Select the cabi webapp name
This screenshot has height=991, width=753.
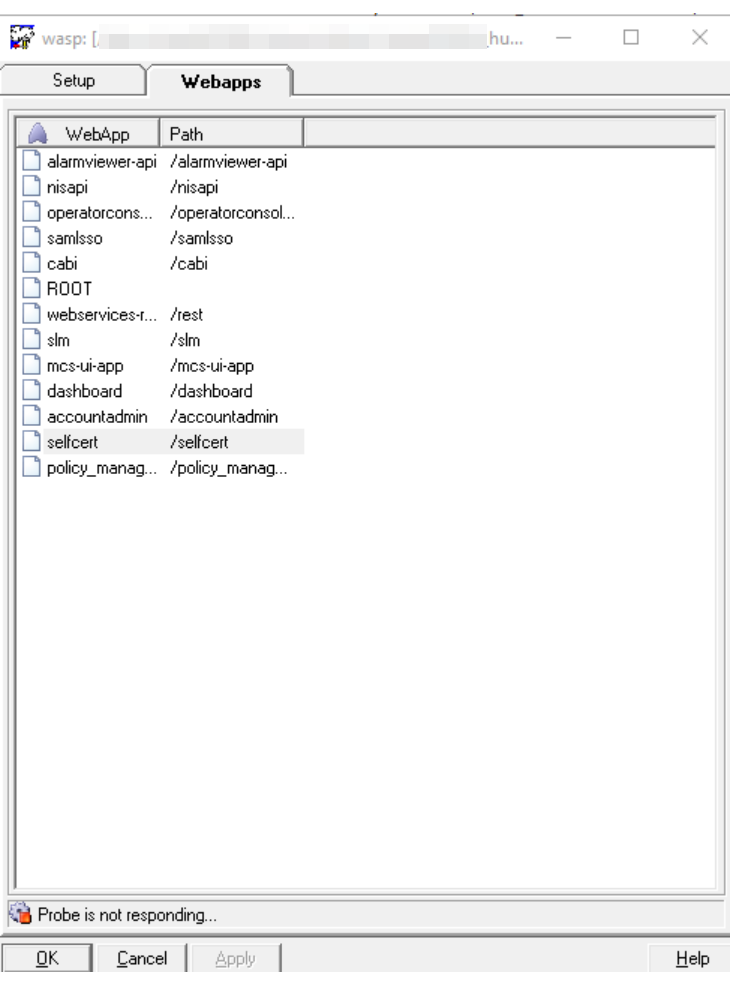(x=62, y=264)
